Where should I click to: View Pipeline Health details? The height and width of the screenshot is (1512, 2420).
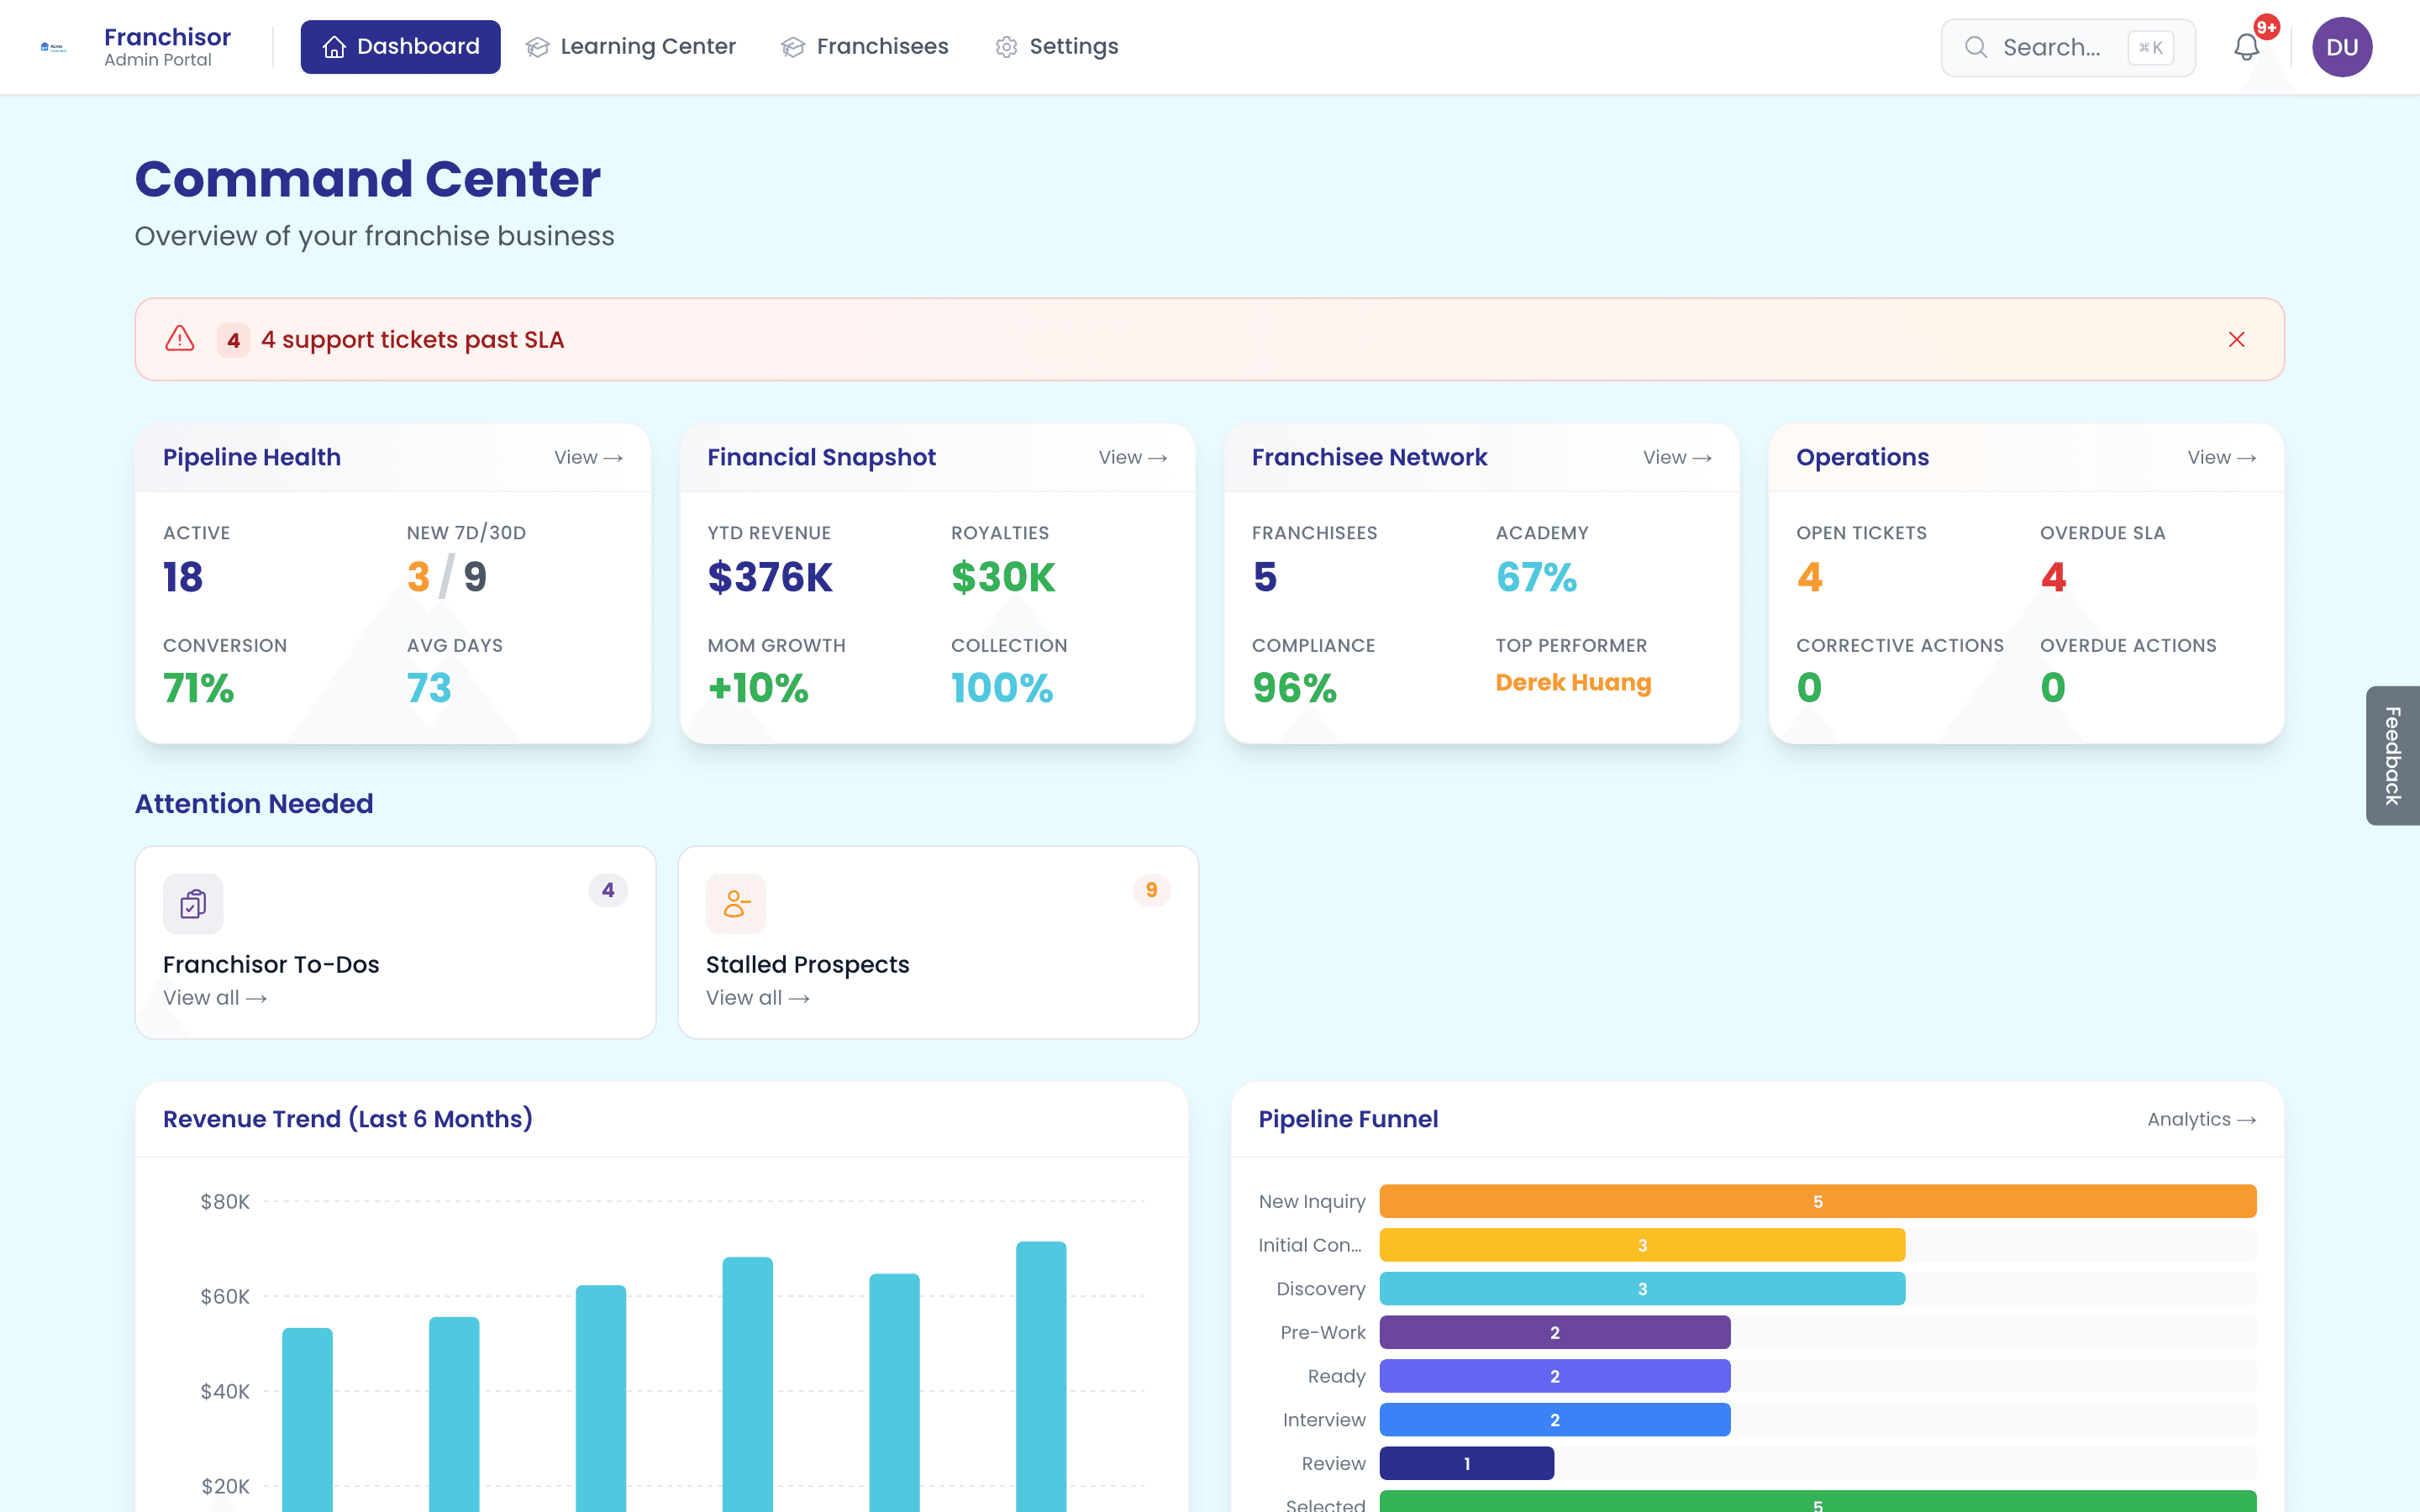(588, 457)
